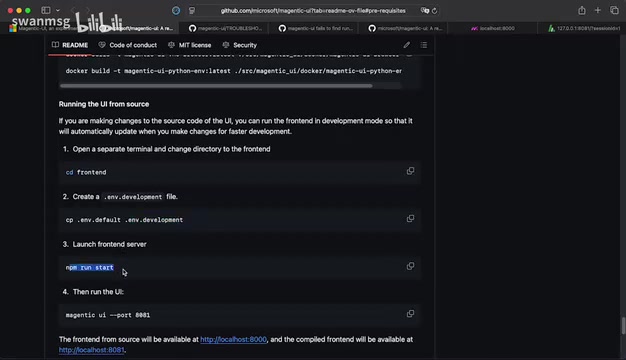
Task: Open the Code of conduct tab
Action: [x=128, y=45]
